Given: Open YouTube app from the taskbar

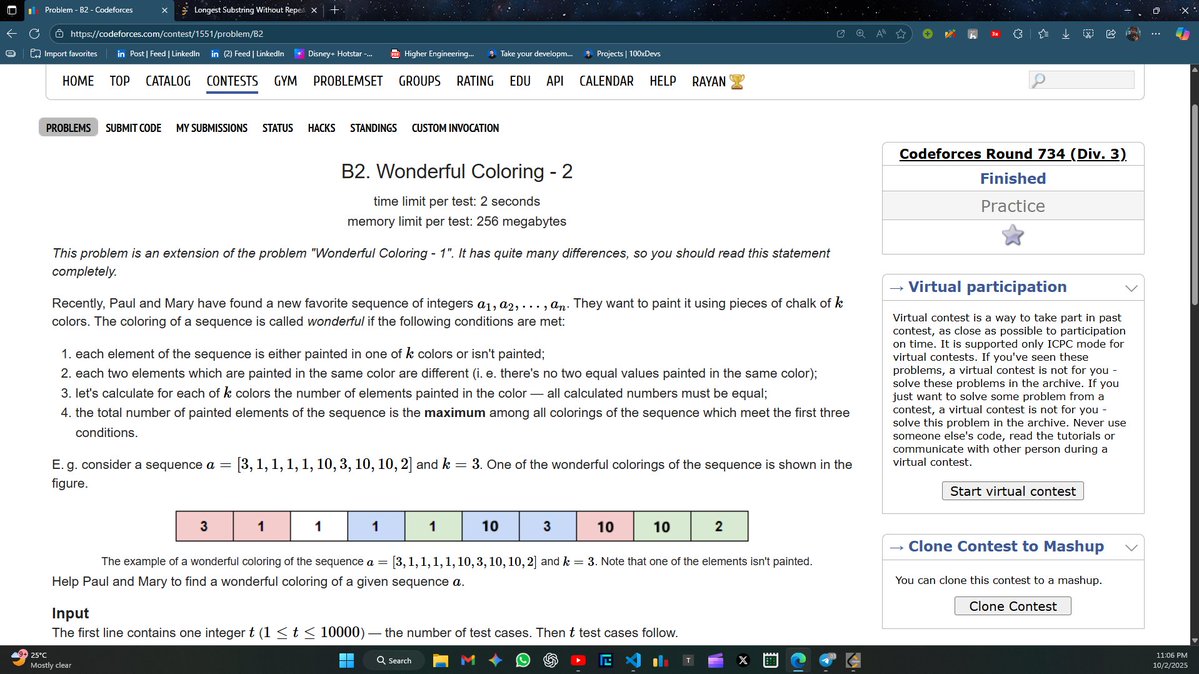Looking at the screenshot, I should [x=578, y=660].
